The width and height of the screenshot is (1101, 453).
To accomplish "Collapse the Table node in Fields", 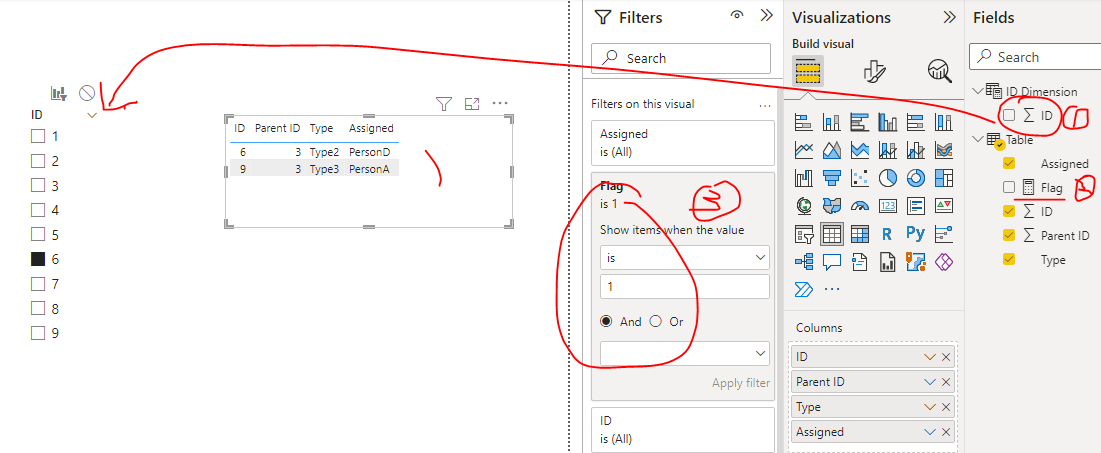I will point(977,139).
